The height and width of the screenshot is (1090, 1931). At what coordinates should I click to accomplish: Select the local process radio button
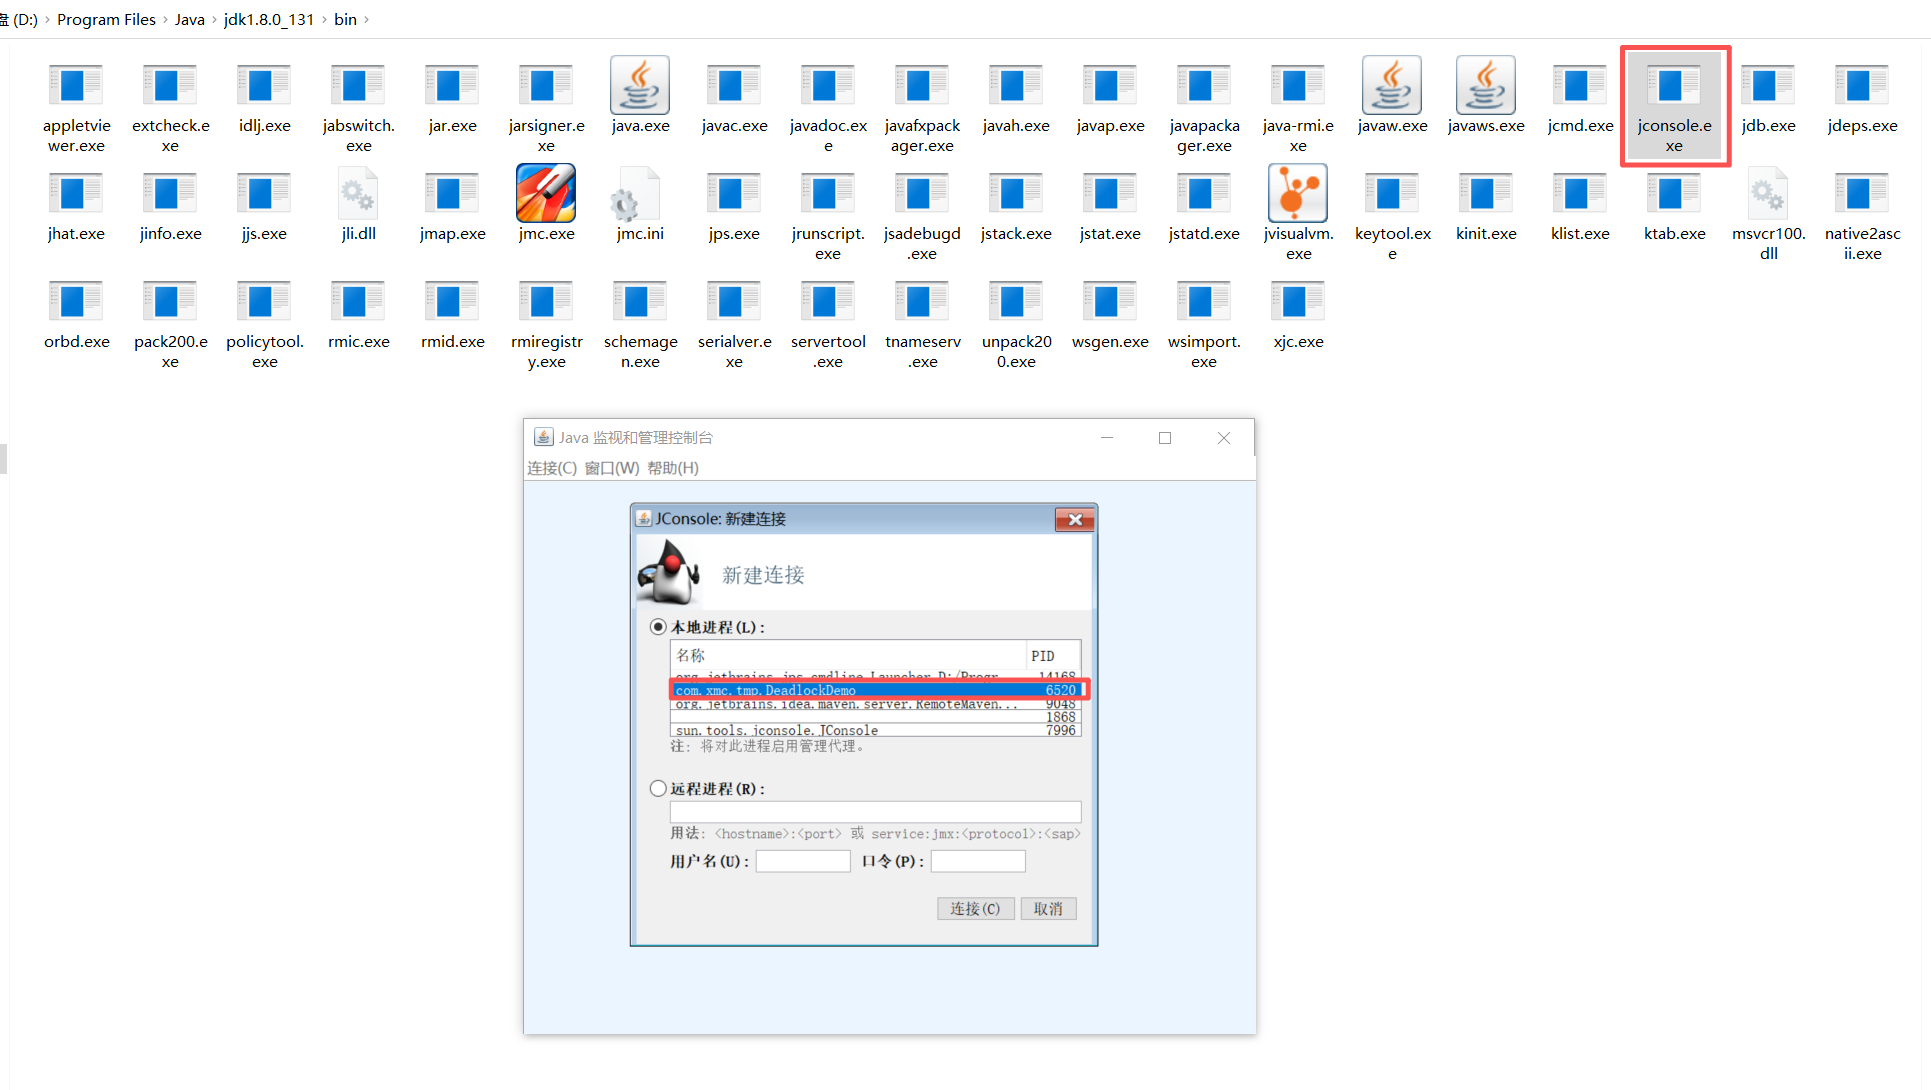click(658, 627)
